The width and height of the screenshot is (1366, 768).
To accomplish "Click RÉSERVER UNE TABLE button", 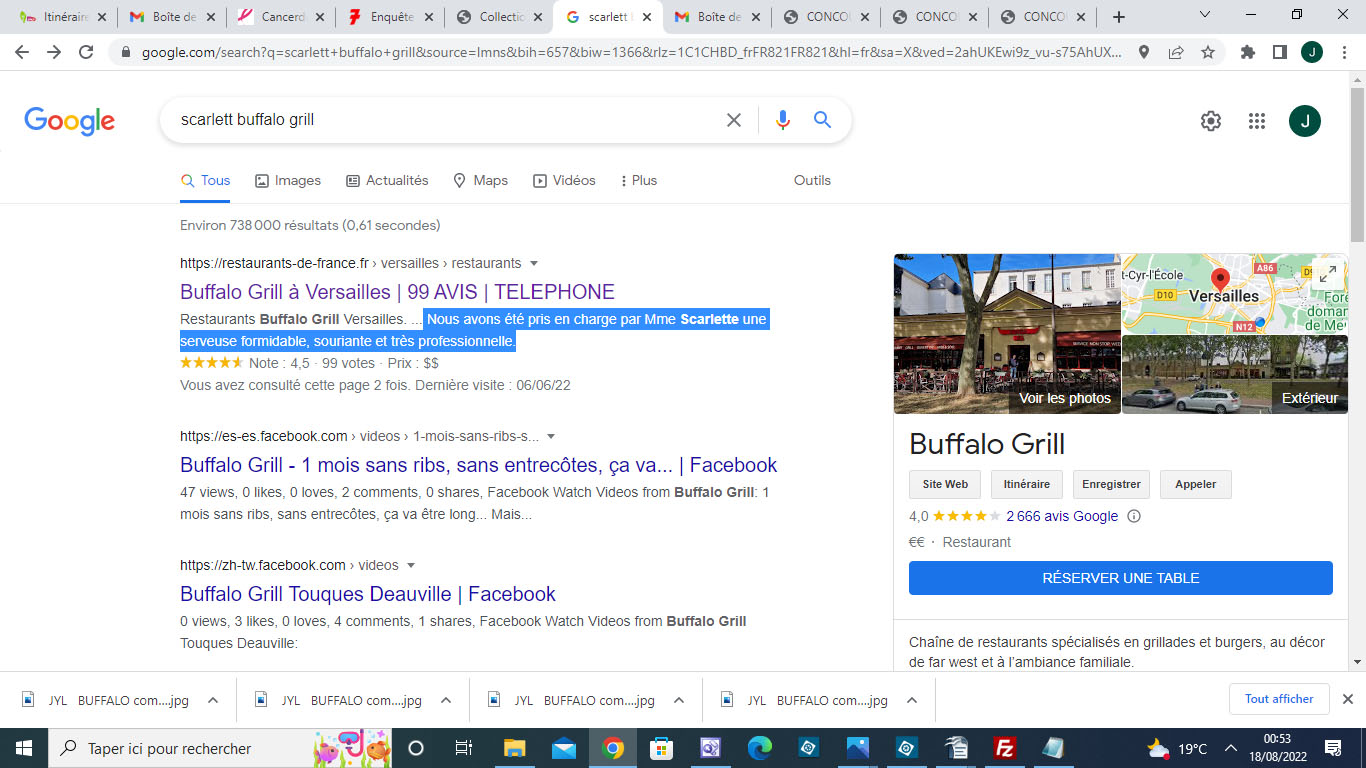I will click(x=1121, y=578).
